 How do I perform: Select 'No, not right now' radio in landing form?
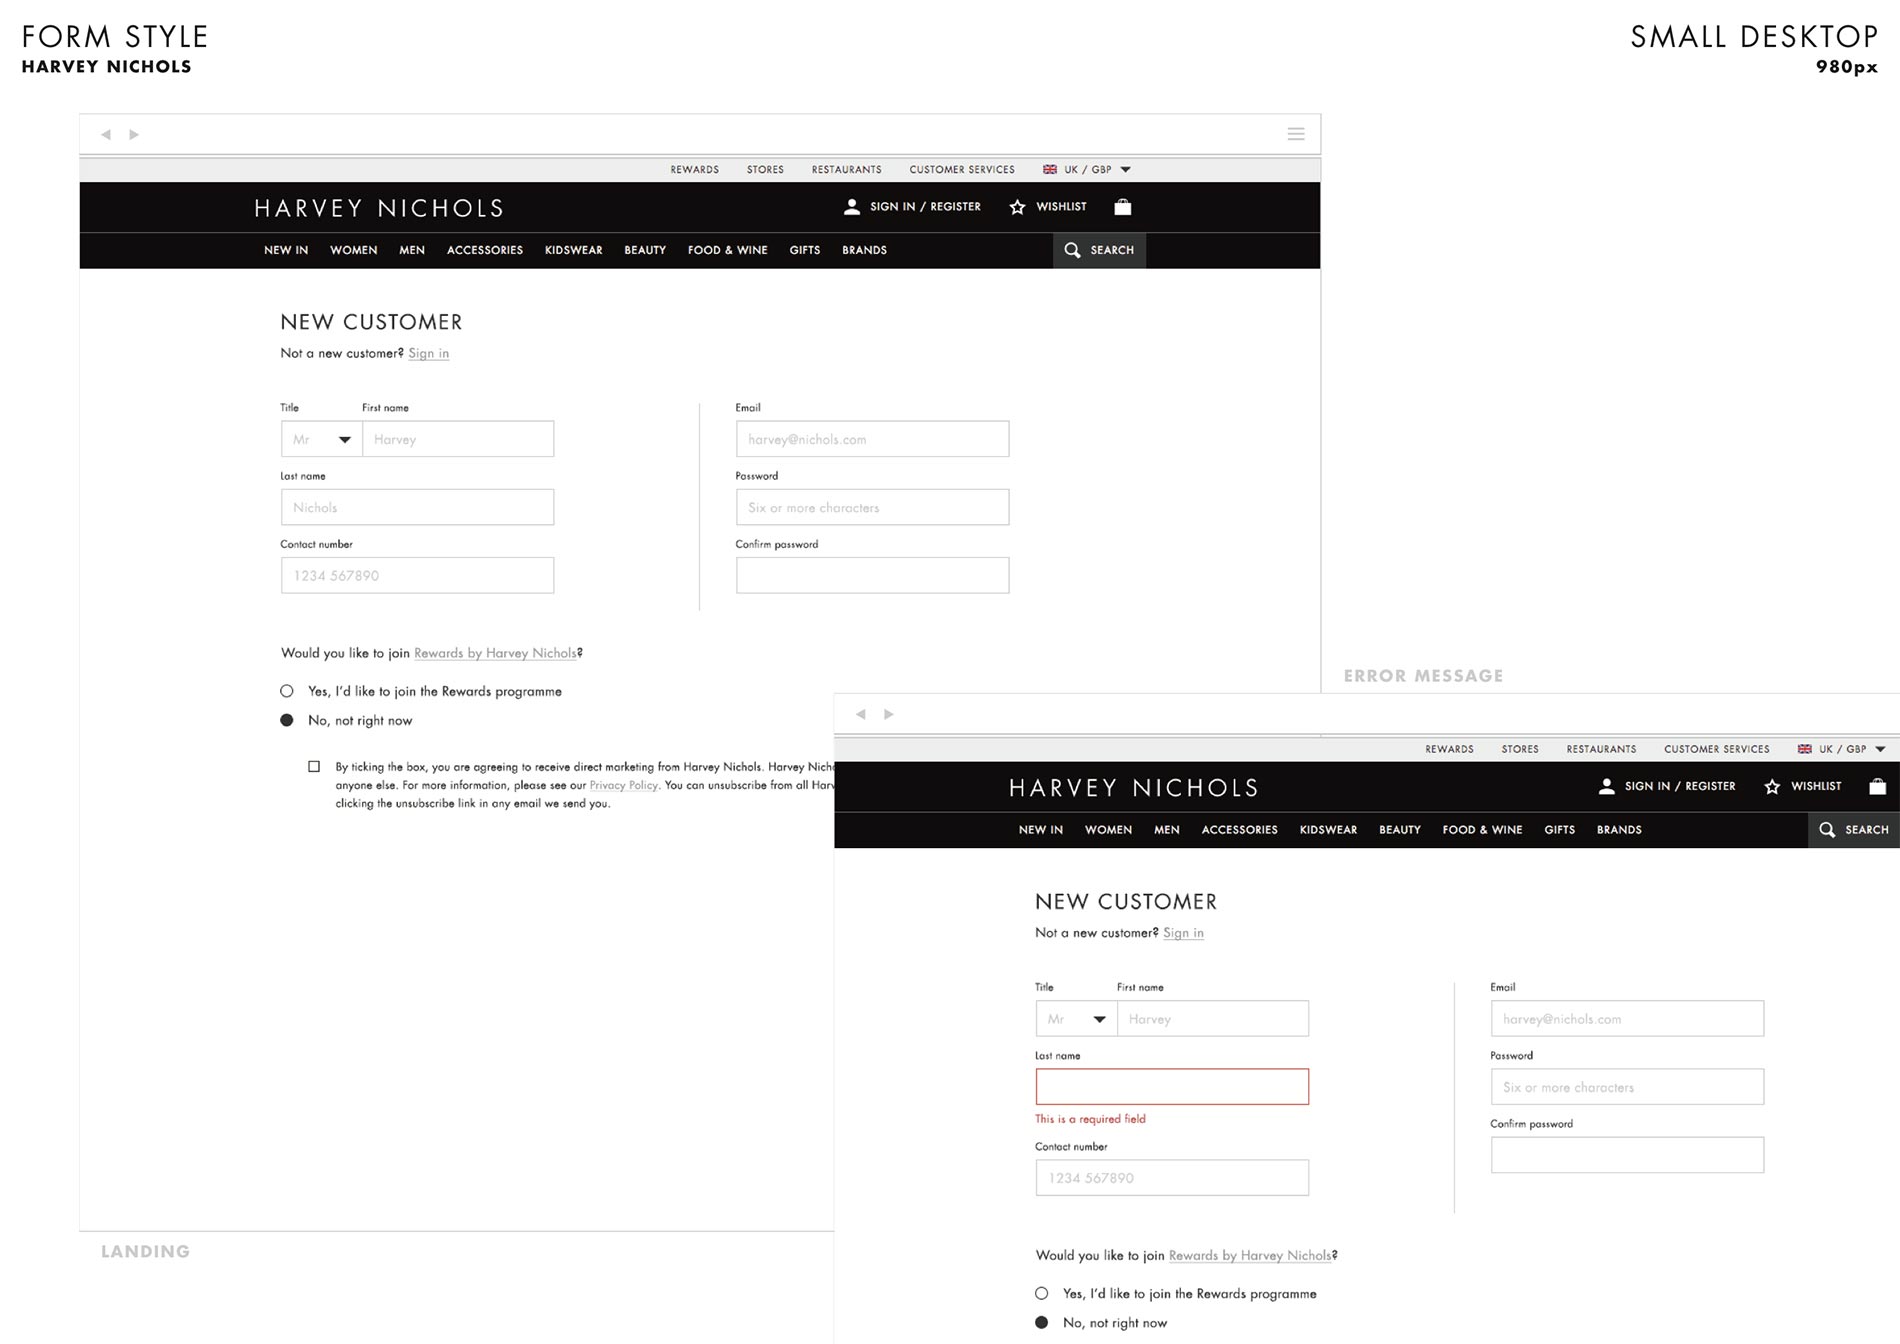(287, 720)
